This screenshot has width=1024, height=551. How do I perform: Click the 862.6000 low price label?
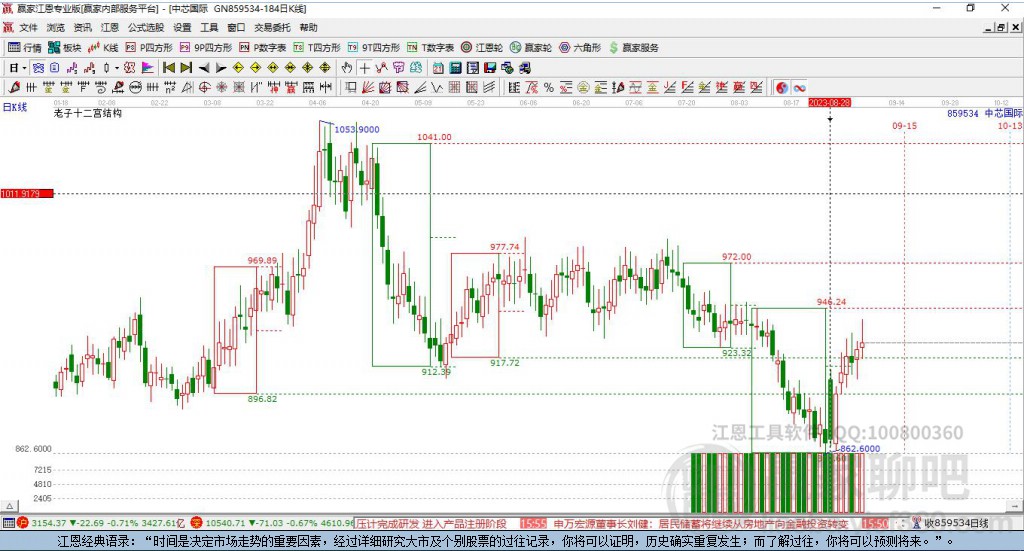[x=859, y=449]
